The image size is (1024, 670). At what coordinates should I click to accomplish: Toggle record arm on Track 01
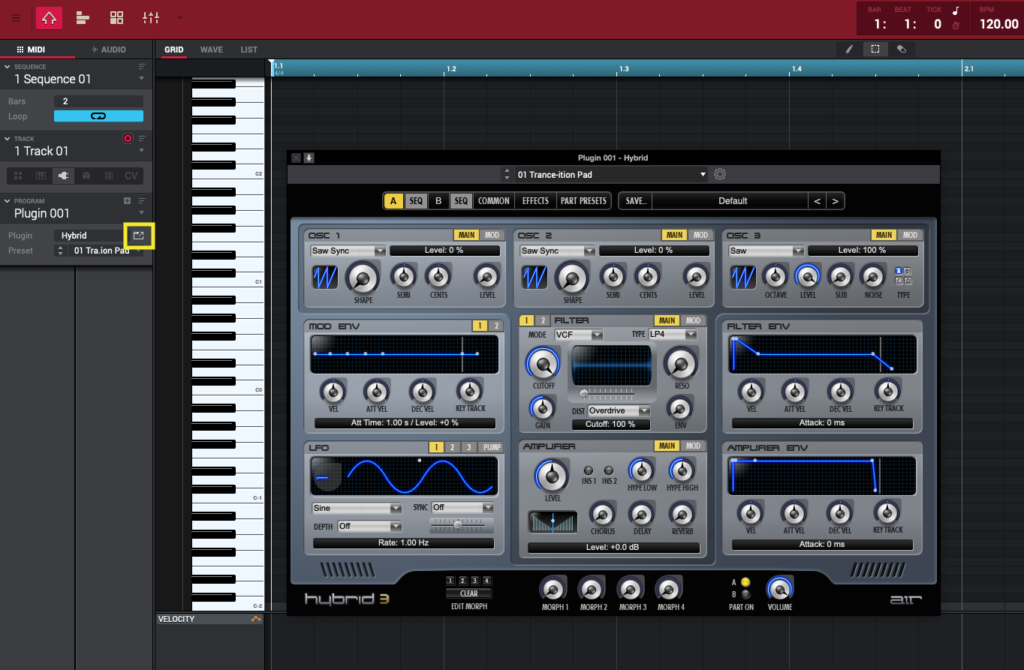(x=128, y=138)
